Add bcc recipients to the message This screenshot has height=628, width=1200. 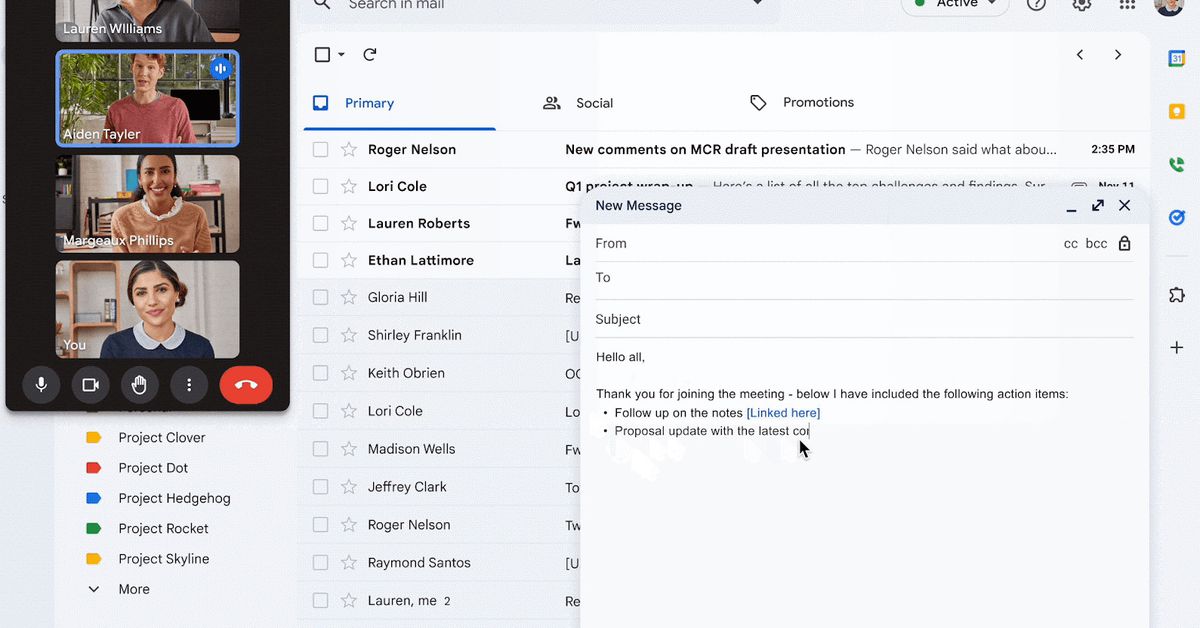click(1096, 244)
